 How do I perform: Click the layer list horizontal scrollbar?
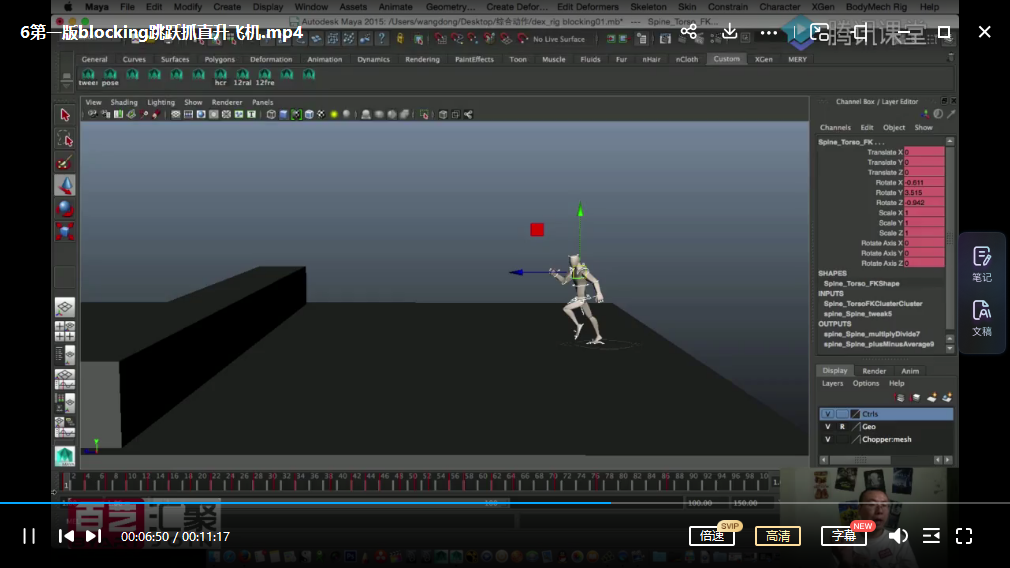click(860, 460)
